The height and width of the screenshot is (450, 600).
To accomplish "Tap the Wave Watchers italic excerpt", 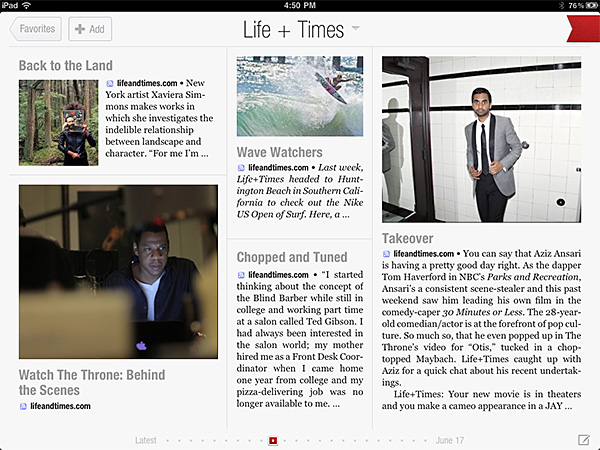I will point(300,191).
